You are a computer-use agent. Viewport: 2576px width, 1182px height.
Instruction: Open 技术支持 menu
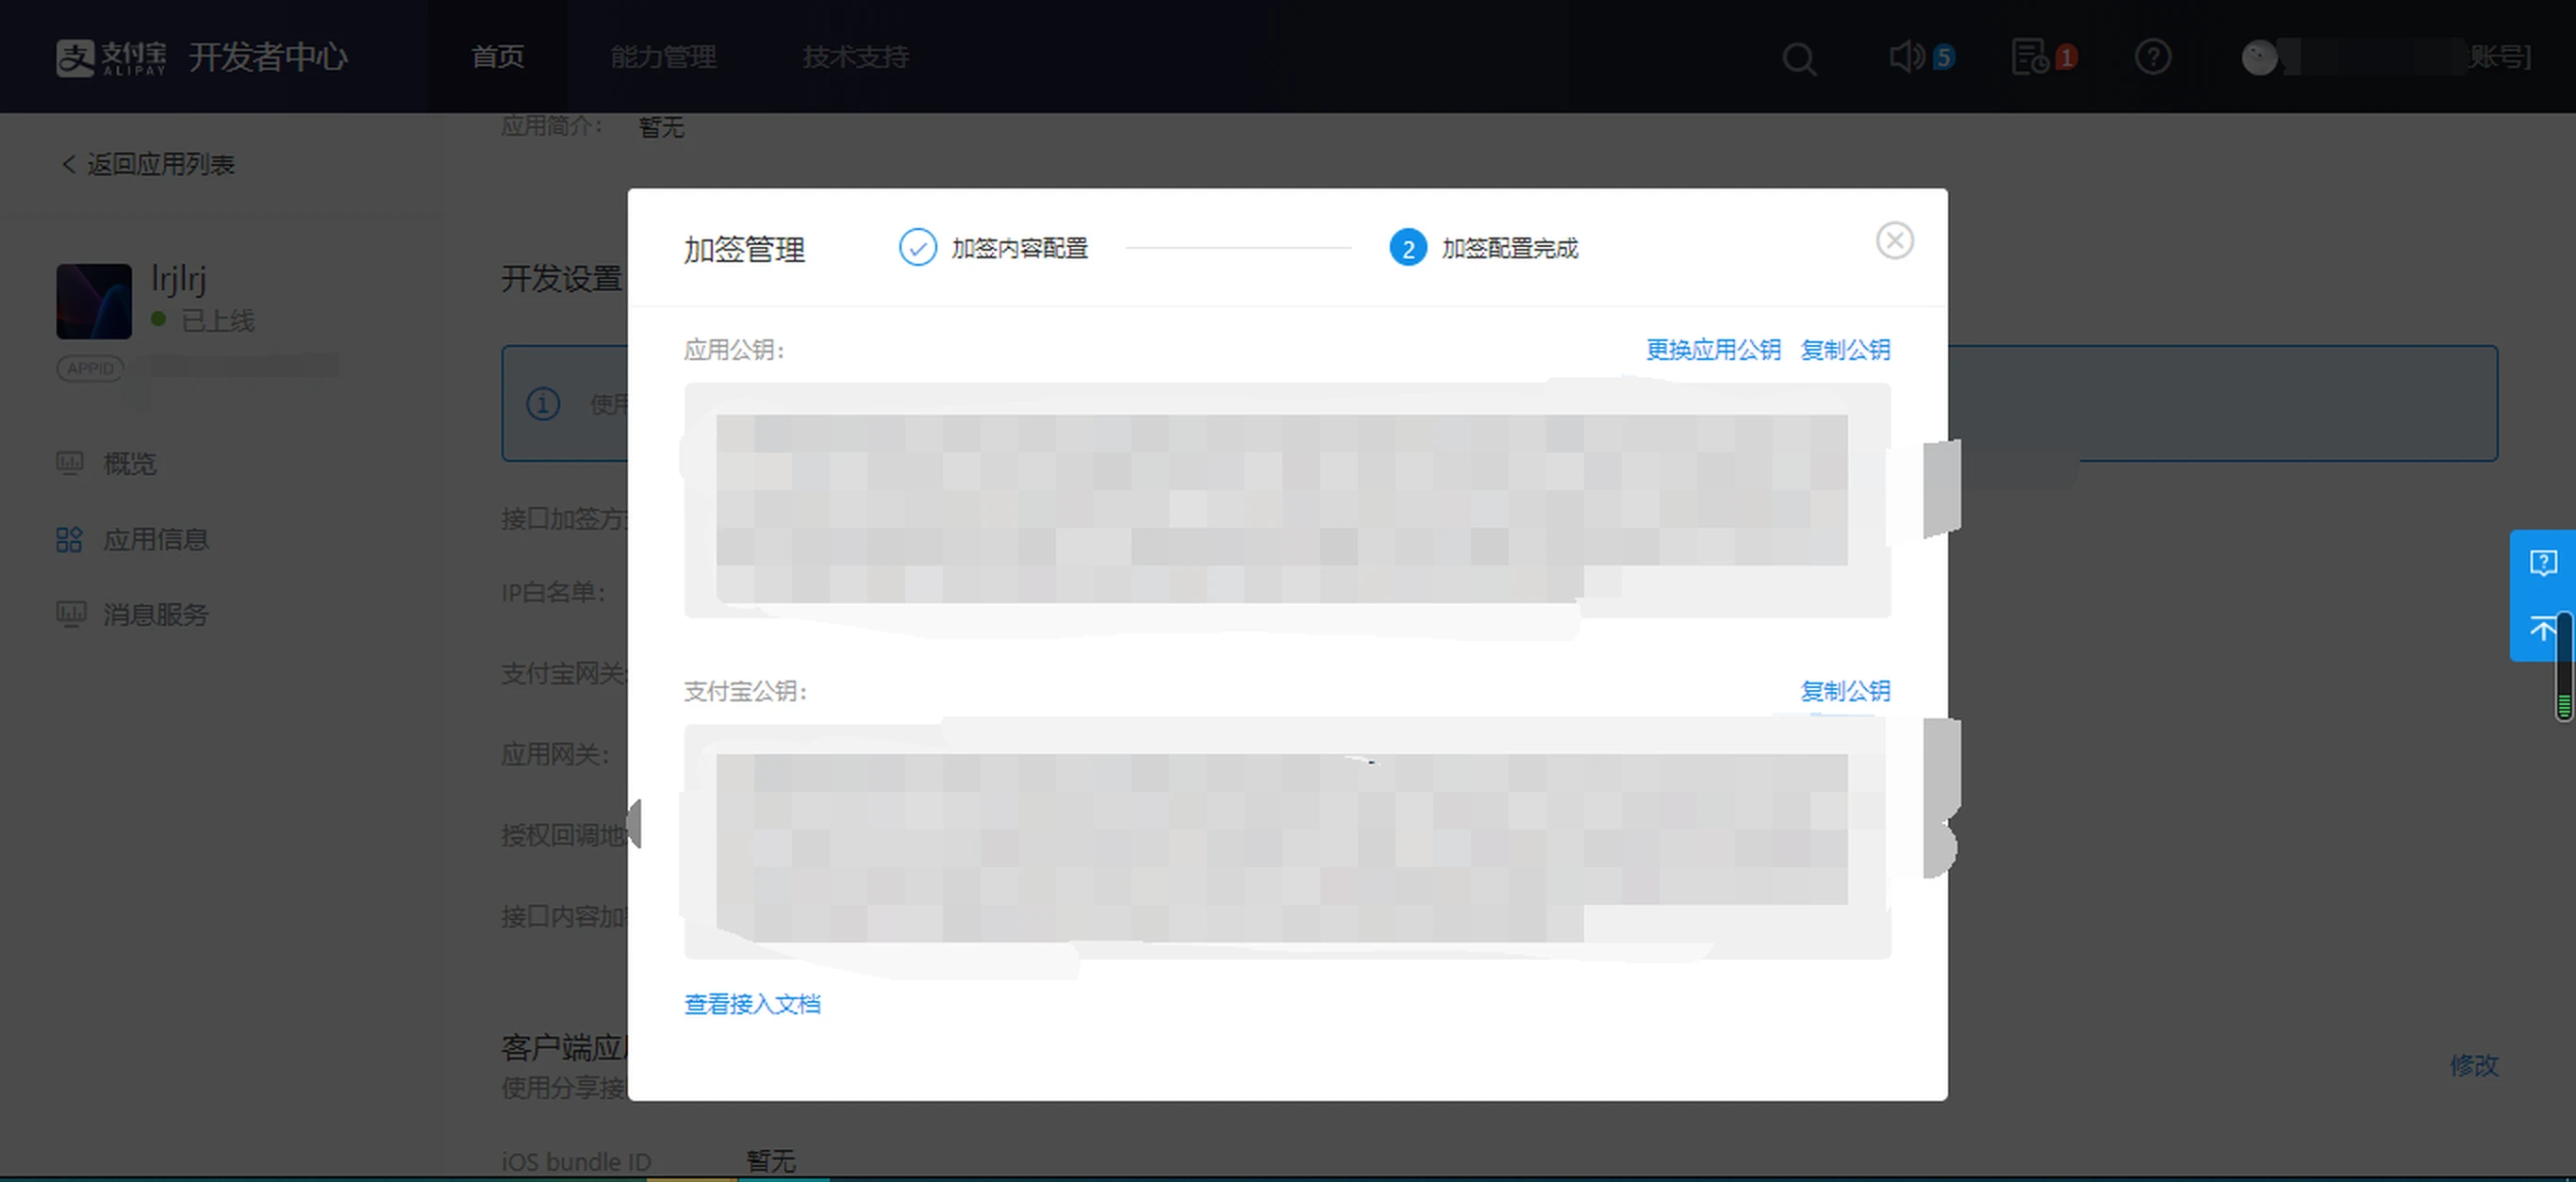(855, 57)
